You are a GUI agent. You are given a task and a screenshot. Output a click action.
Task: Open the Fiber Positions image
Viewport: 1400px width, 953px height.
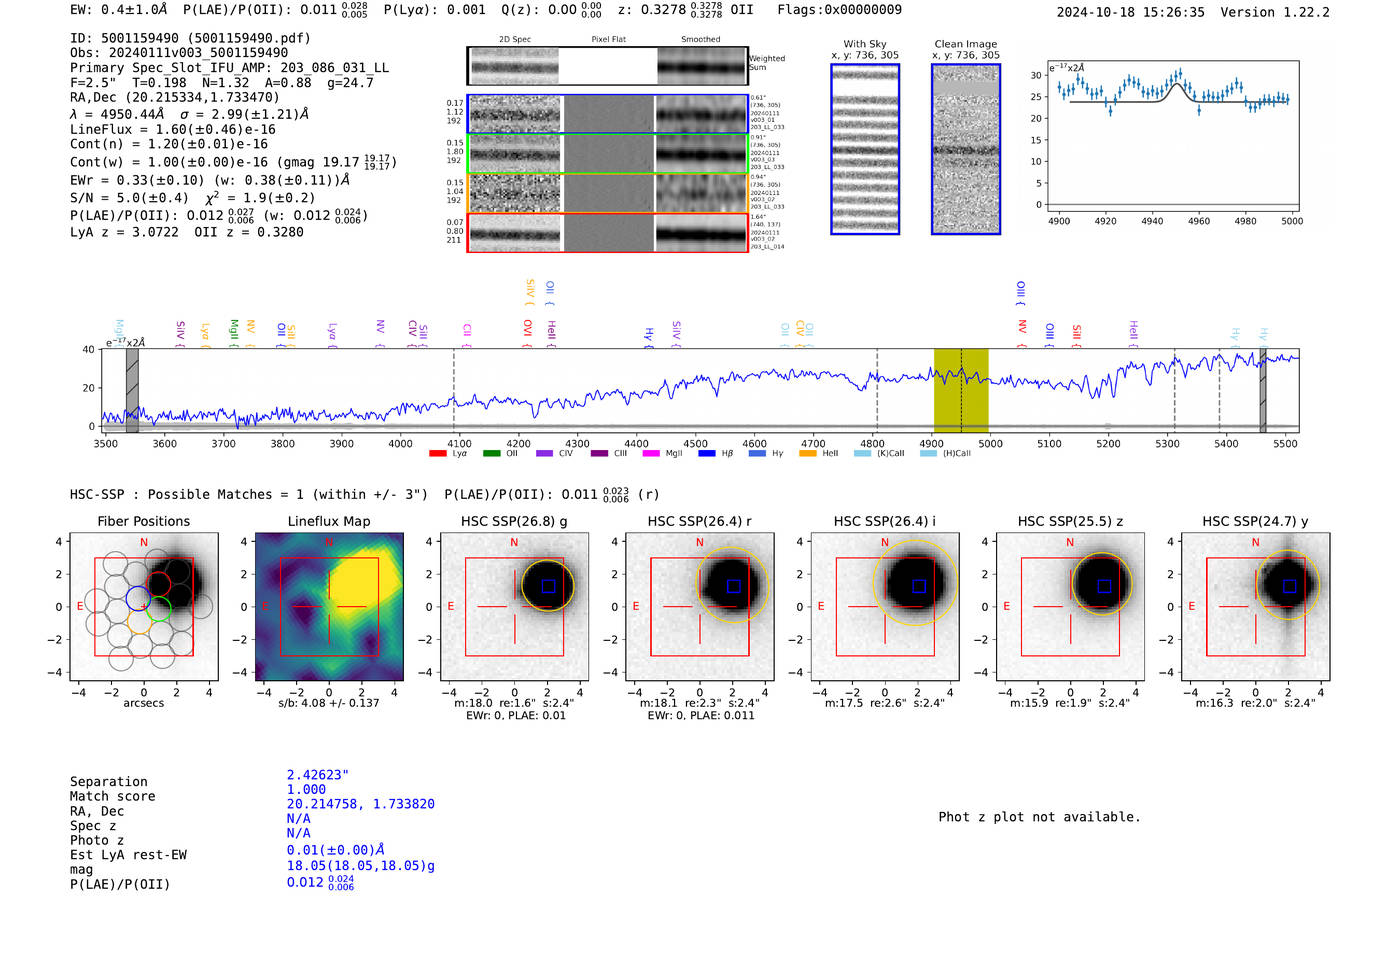click(144, 607)
